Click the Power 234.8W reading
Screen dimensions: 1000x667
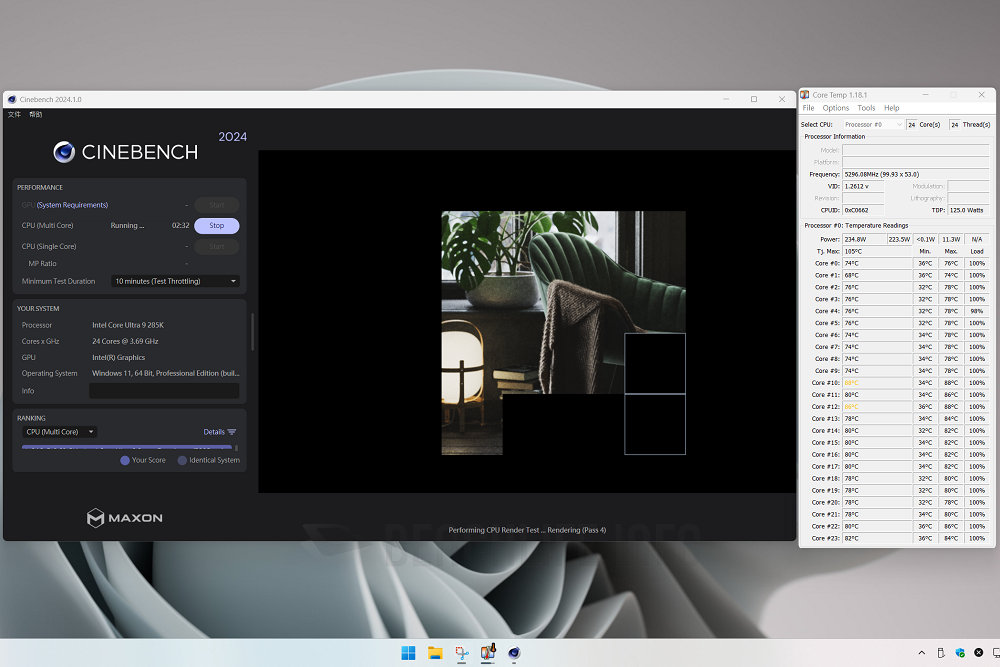(864, 239)
